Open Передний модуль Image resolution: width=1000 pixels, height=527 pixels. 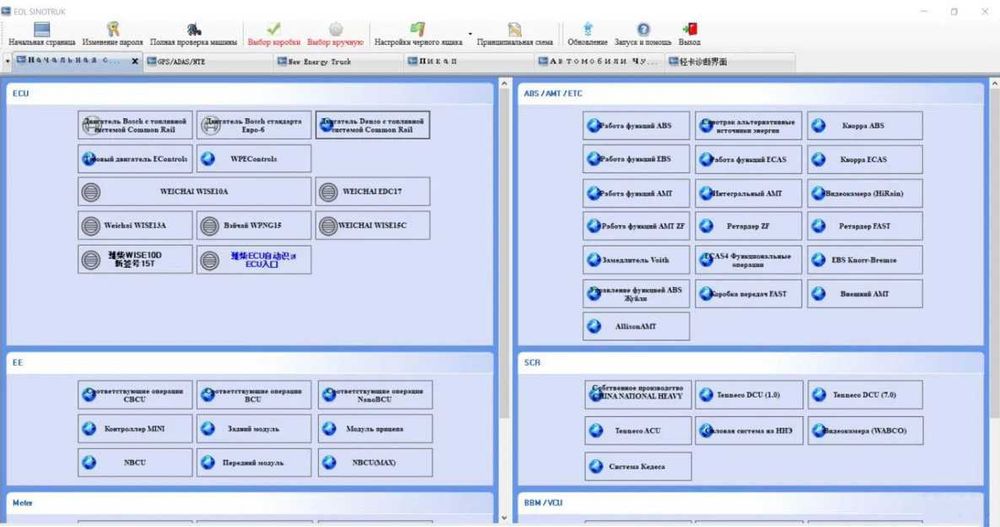[254, 463]
